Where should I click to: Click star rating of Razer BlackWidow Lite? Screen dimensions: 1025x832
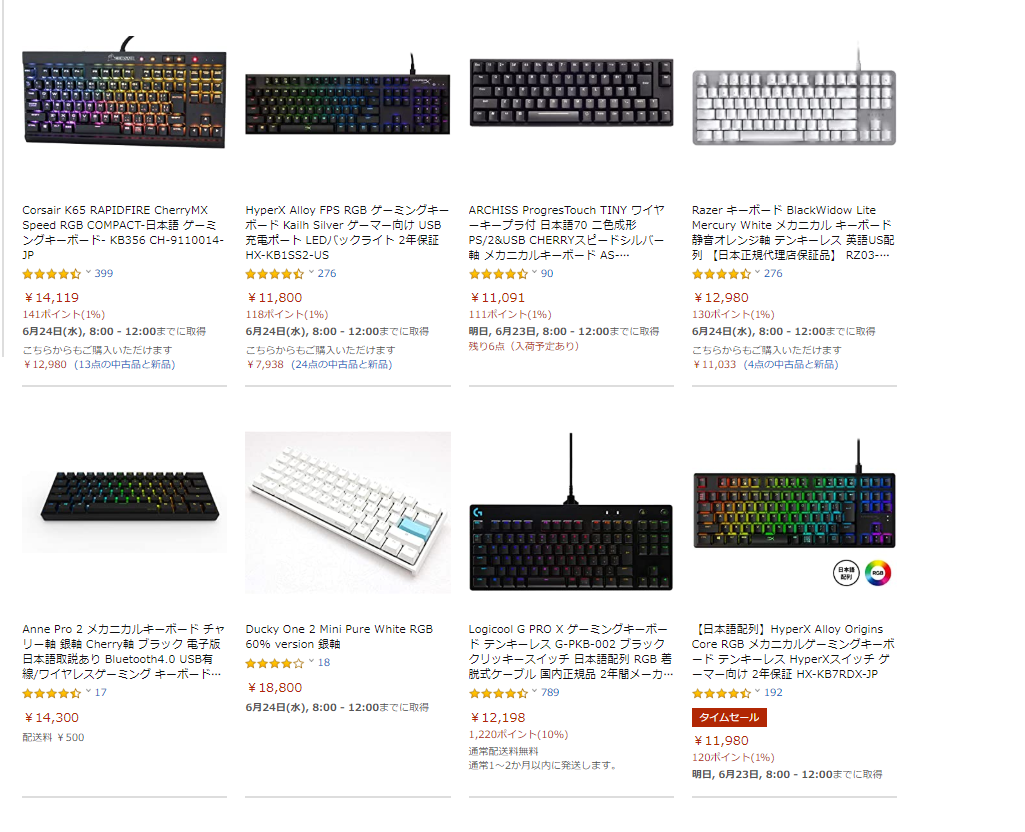720,274
